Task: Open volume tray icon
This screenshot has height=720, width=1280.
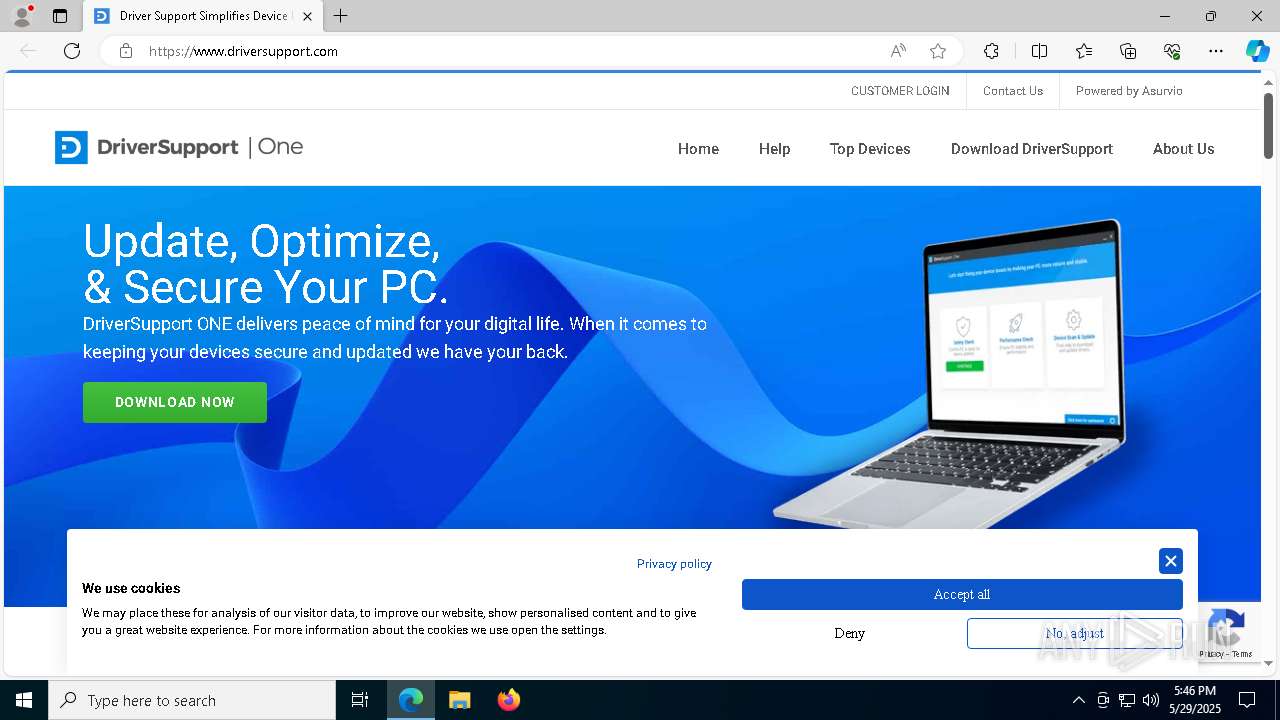Action: [x=1151, y=700]
